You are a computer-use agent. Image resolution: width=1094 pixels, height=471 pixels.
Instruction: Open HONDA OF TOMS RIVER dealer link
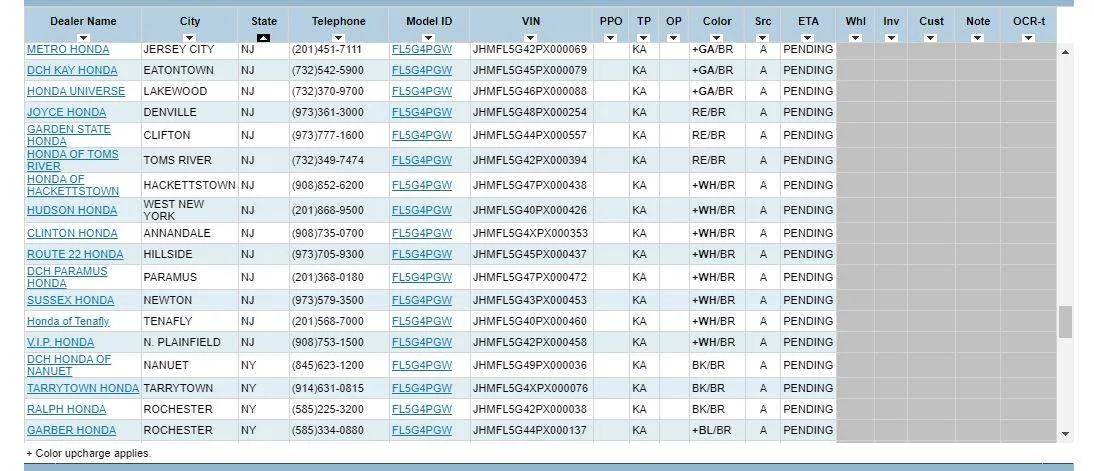point(73,160)
